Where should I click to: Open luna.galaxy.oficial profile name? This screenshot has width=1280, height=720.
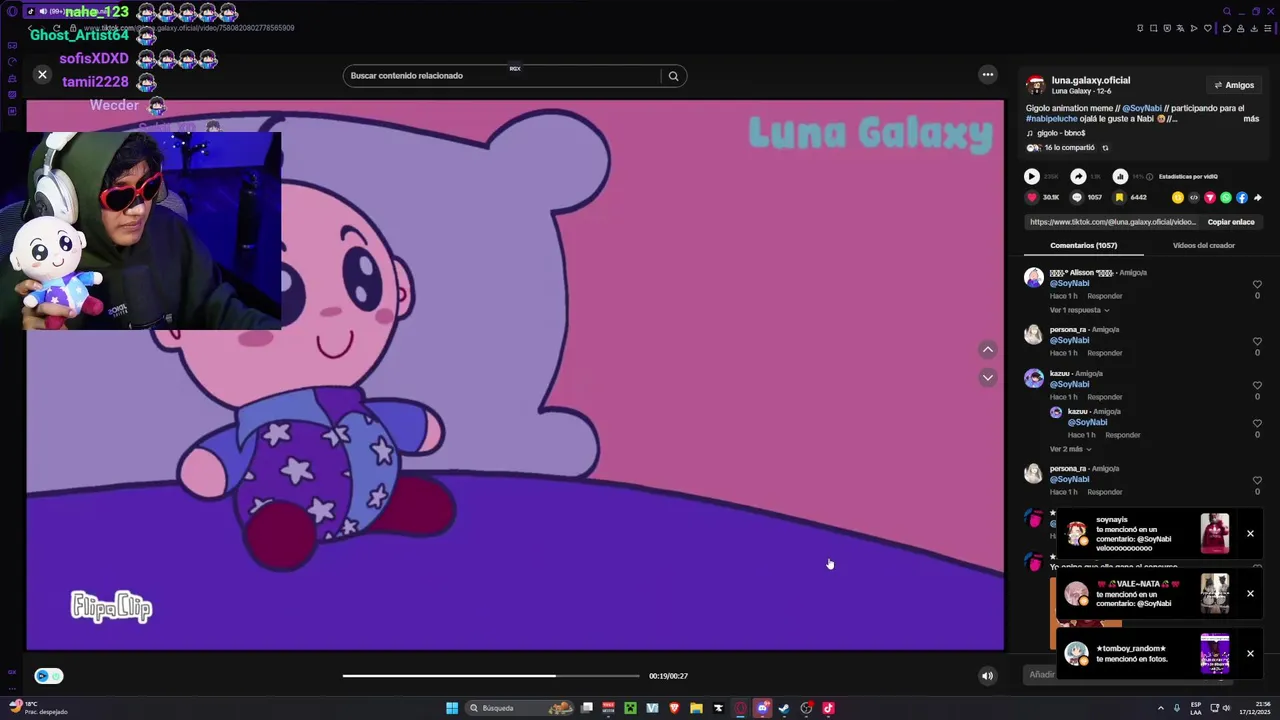click(x=1091, y=80)
